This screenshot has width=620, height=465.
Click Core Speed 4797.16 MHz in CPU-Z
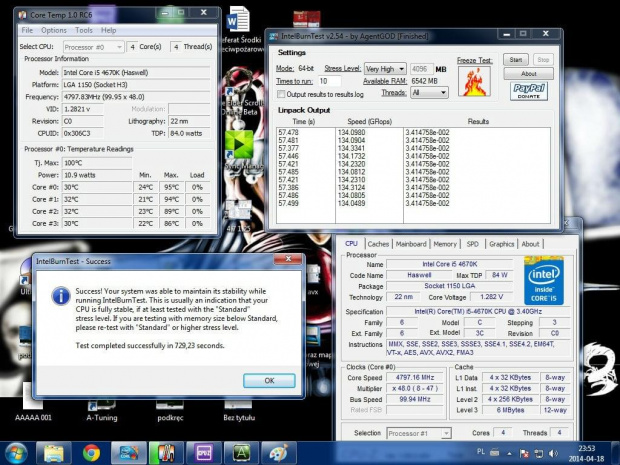point(415,378)
